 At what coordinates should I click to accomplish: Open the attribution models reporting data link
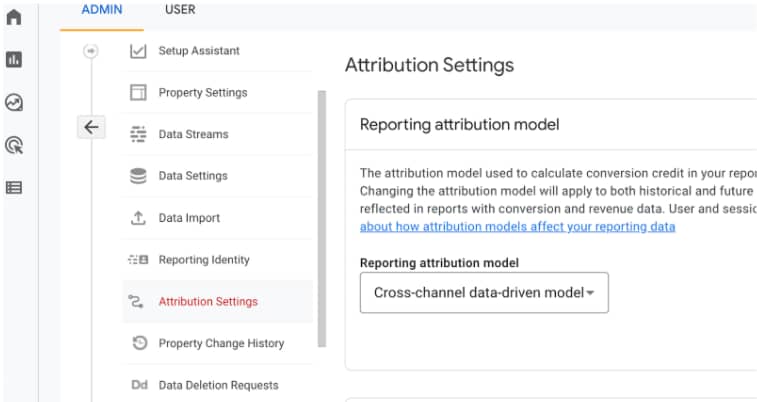[517, 227]
